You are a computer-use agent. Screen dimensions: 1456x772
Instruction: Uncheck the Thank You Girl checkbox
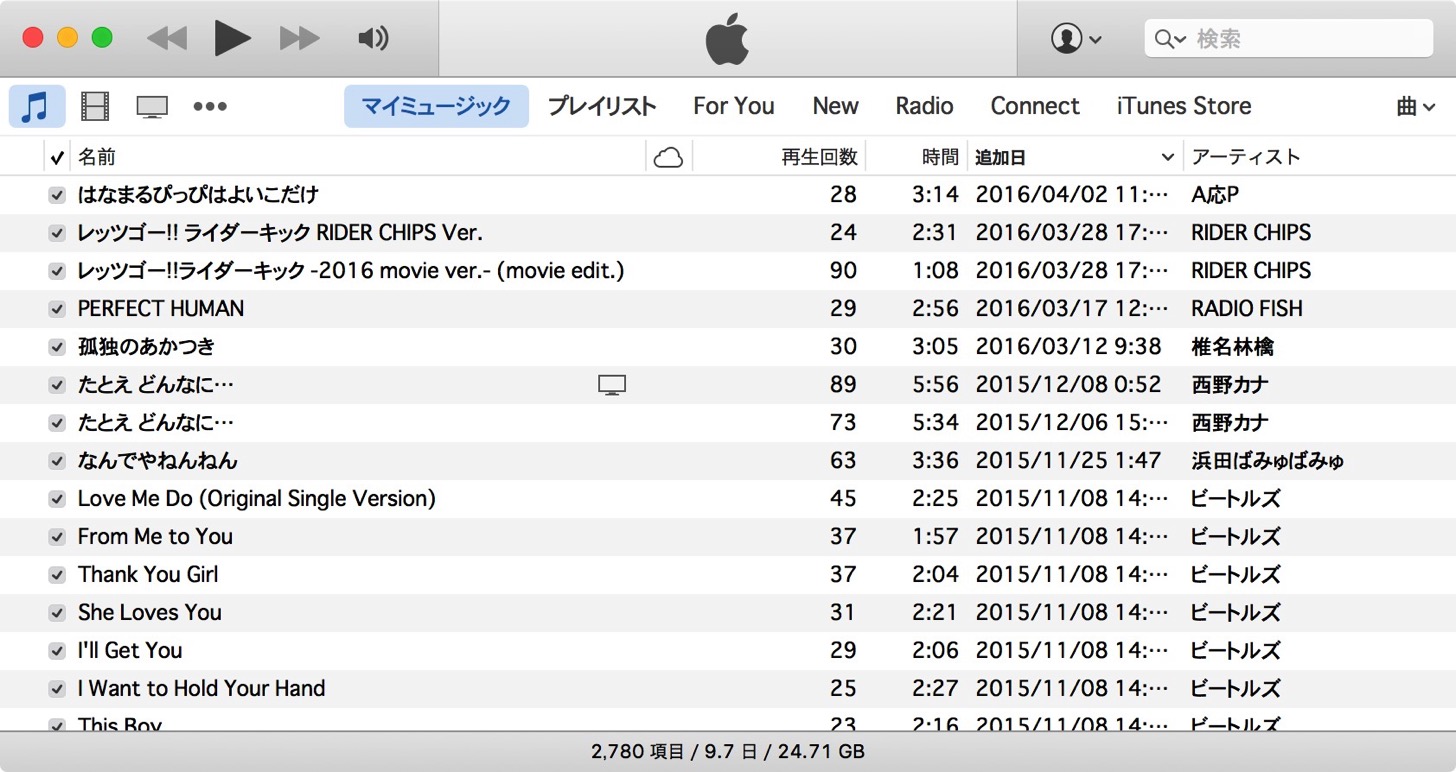click(x=57, y=575)
